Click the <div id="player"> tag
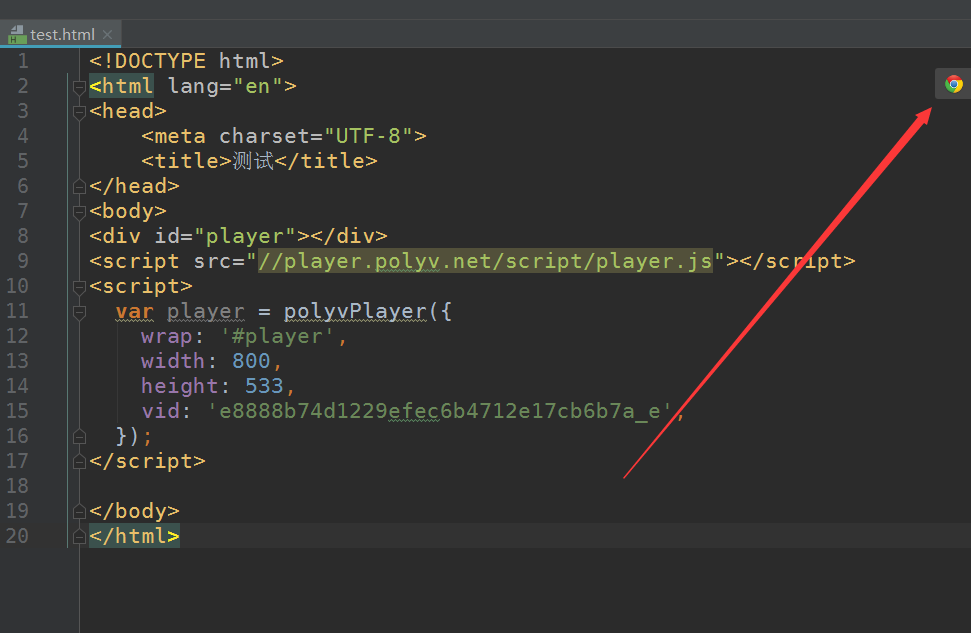Image resolution: width=971 pixels, height=633 pixels. pos(199,237)
